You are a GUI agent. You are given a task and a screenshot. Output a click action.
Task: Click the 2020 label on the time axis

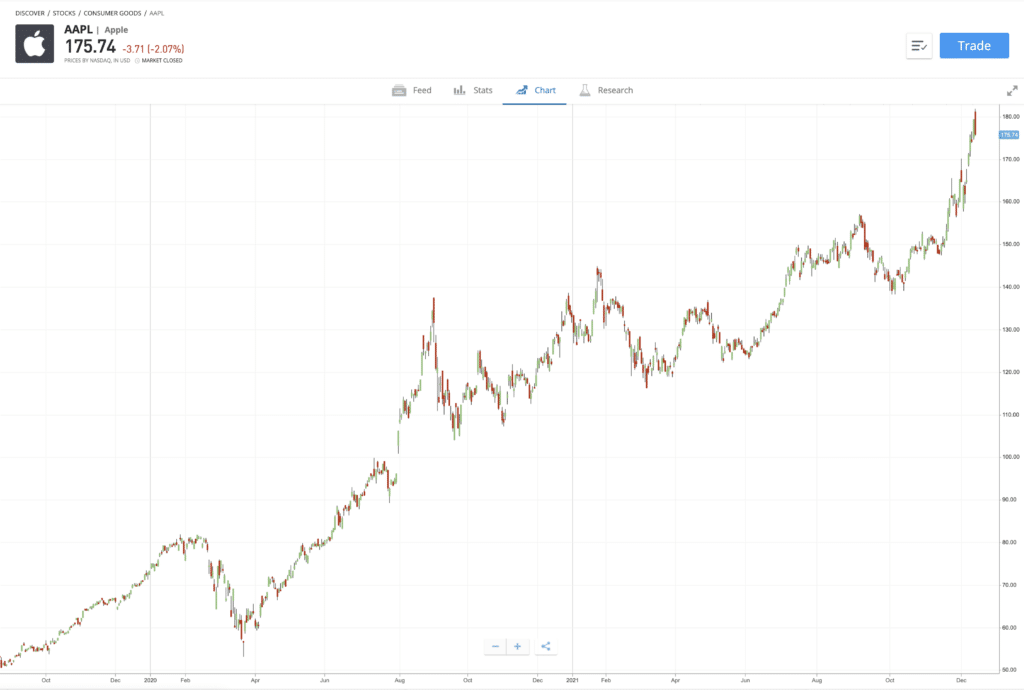point(150,680)
